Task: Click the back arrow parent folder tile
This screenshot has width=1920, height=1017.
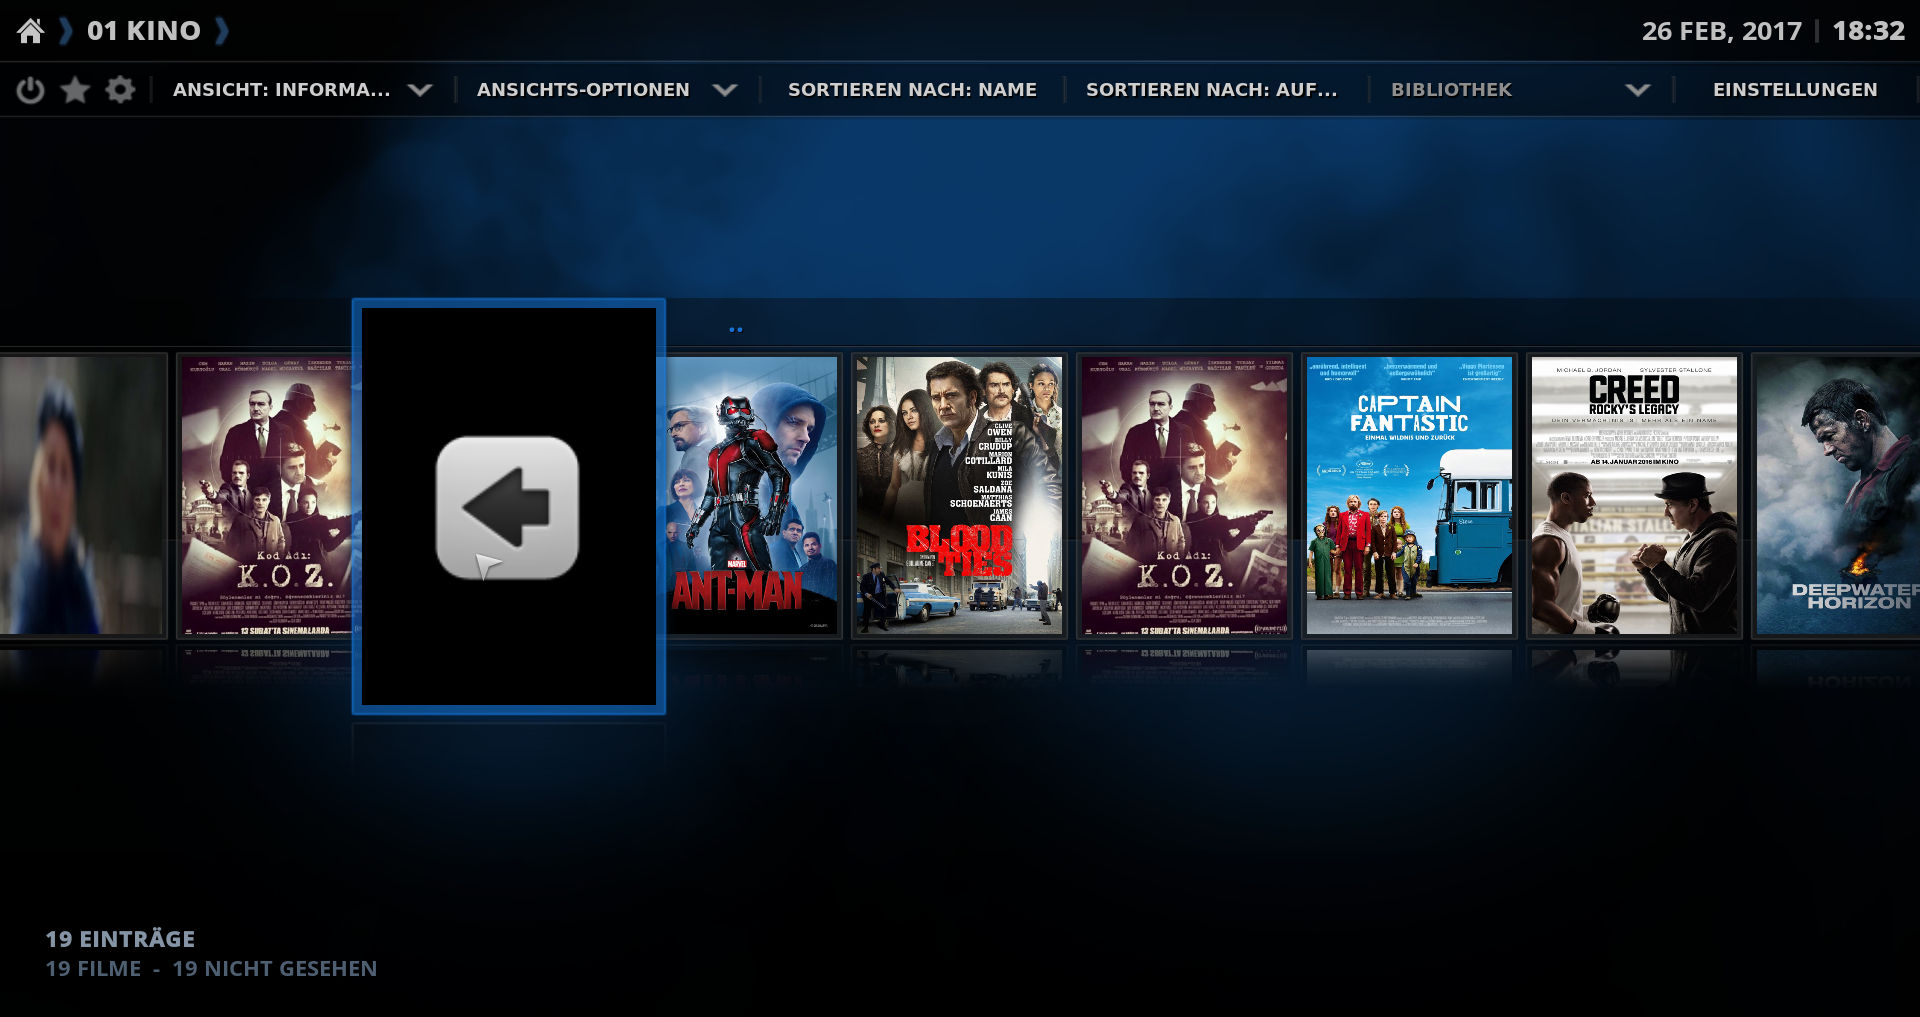Action: (x=508, y=507)
